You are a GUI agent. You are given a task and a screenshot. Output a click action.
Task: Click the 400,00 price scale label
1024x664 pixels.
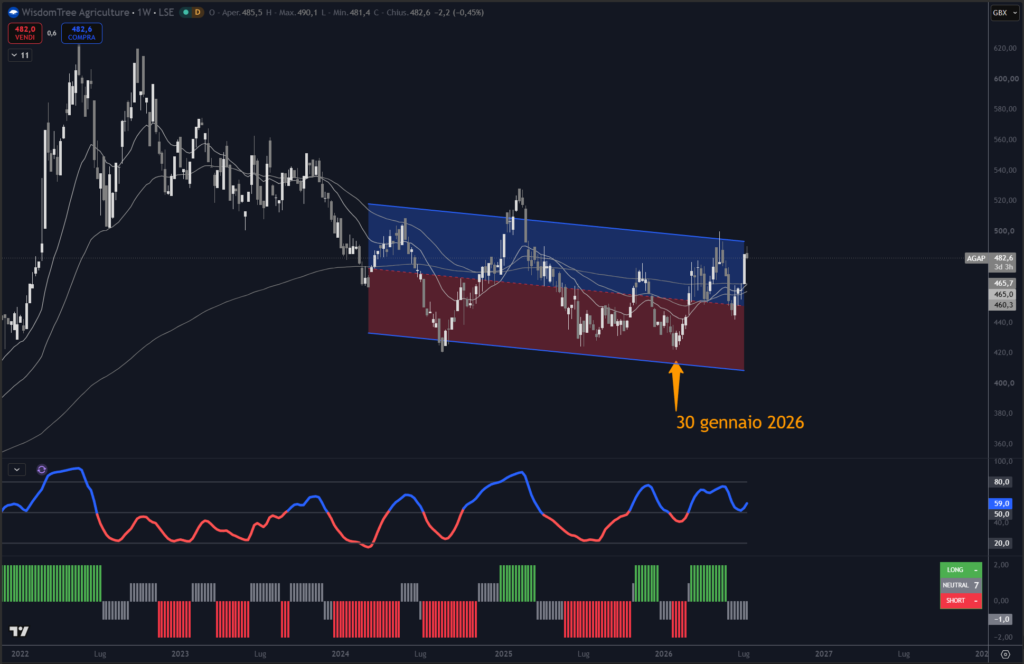click(1005, 383)
